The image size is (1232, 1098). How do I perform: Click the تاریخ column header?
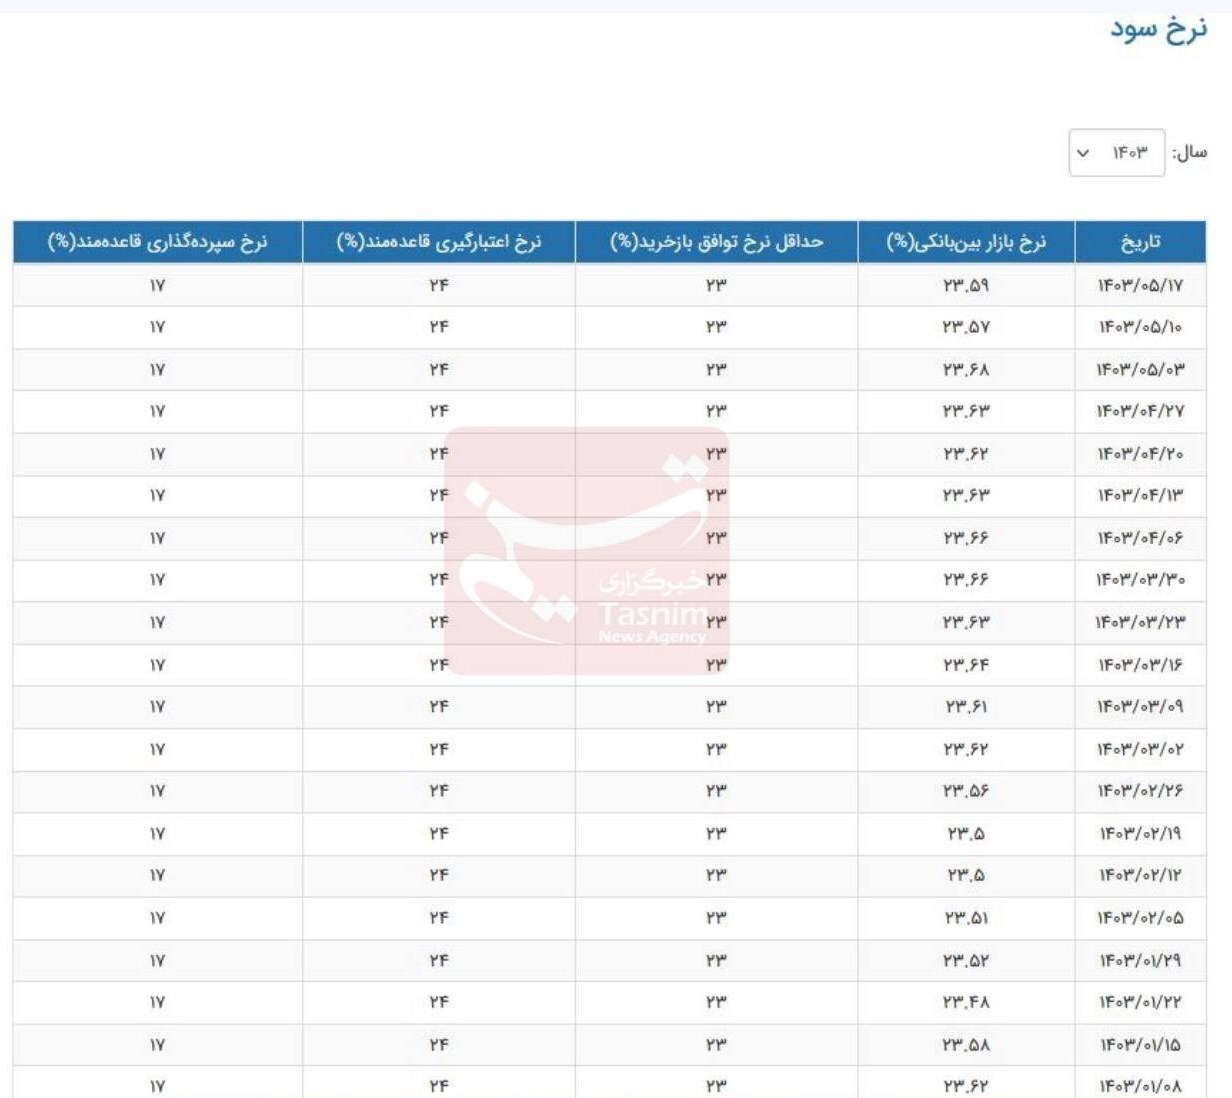click(1140, 242)
